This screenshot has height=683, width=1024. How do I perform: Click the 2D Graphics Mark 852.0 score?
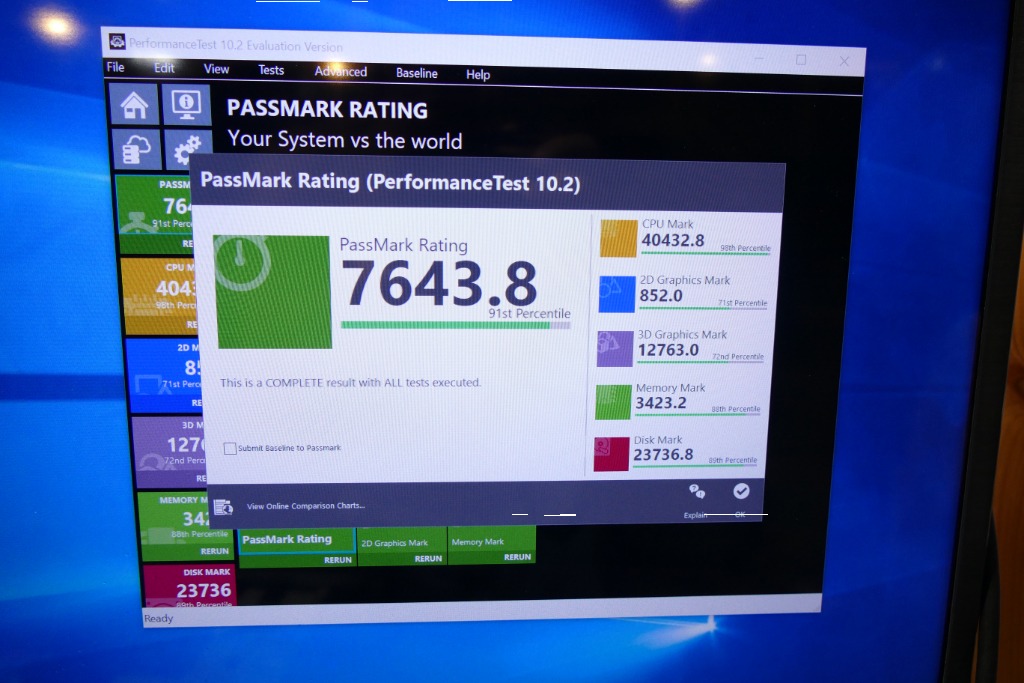661,296
